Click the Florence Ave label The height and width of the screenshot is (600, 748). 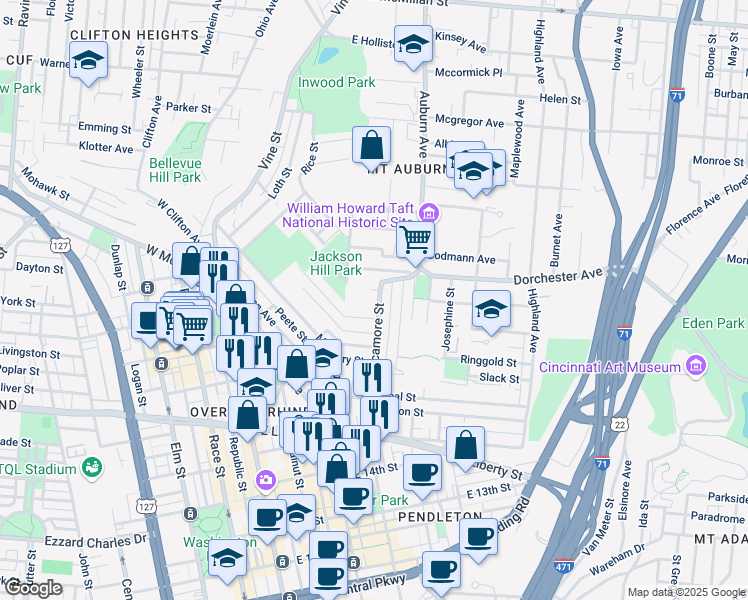pyautogui.click(x=693, y=215)
